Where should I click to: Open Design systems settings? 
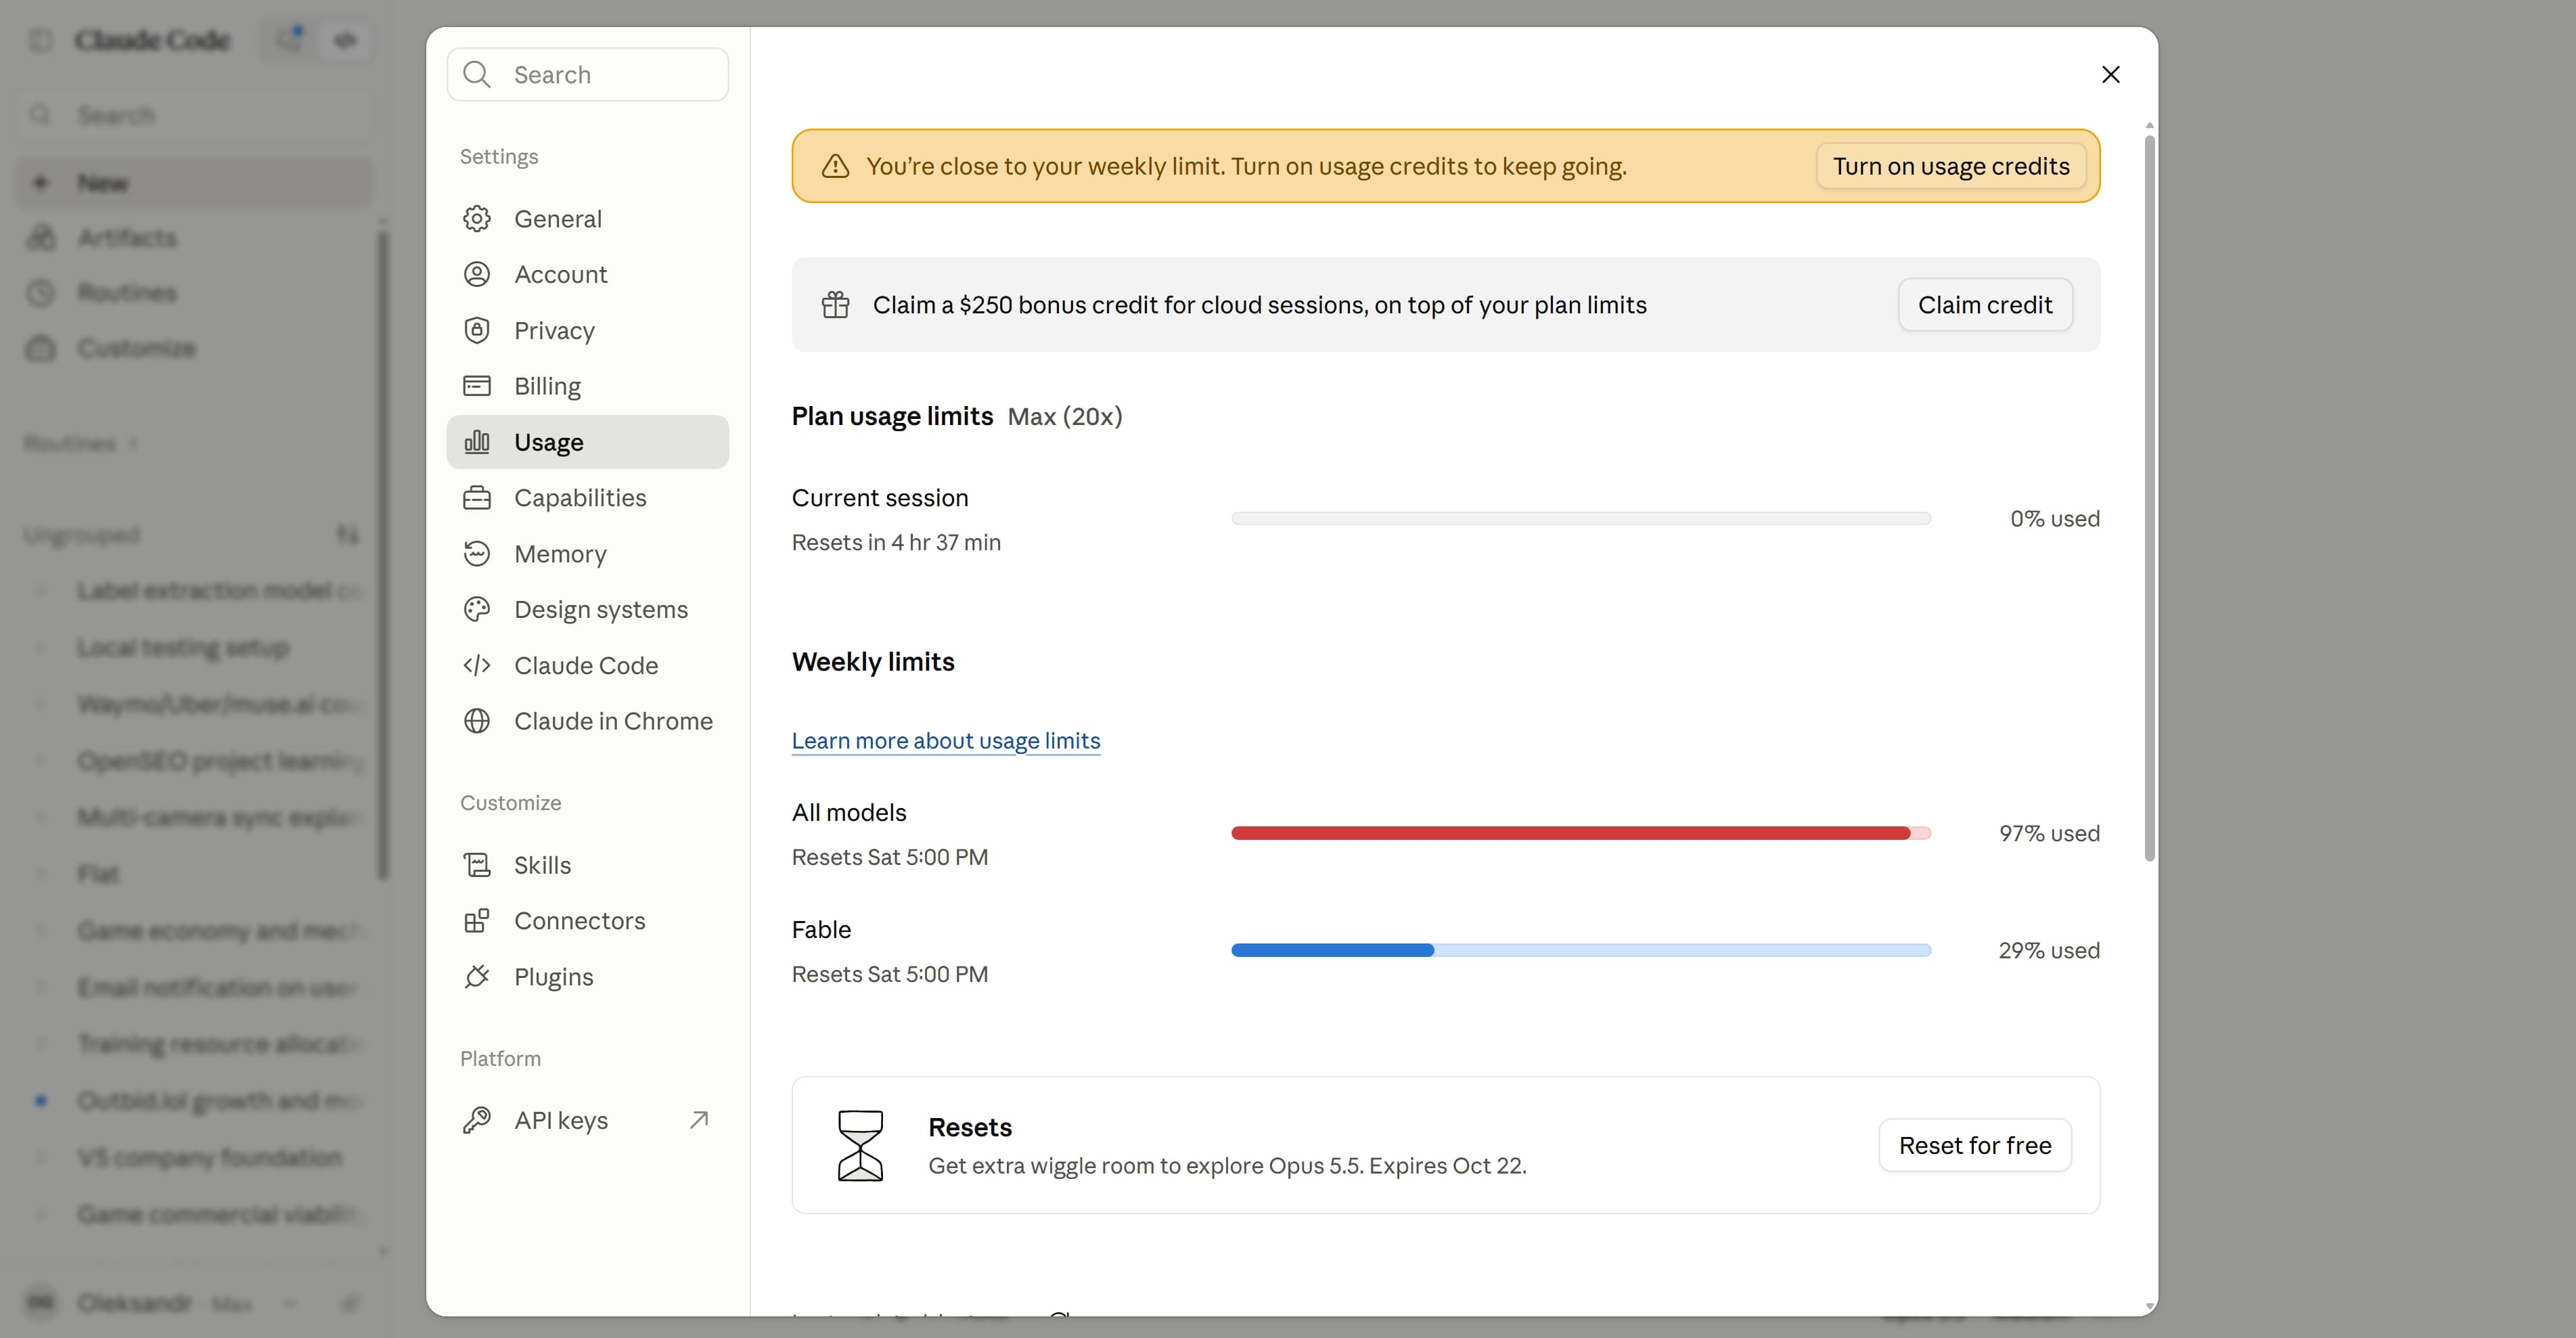[x=588, y=609]
